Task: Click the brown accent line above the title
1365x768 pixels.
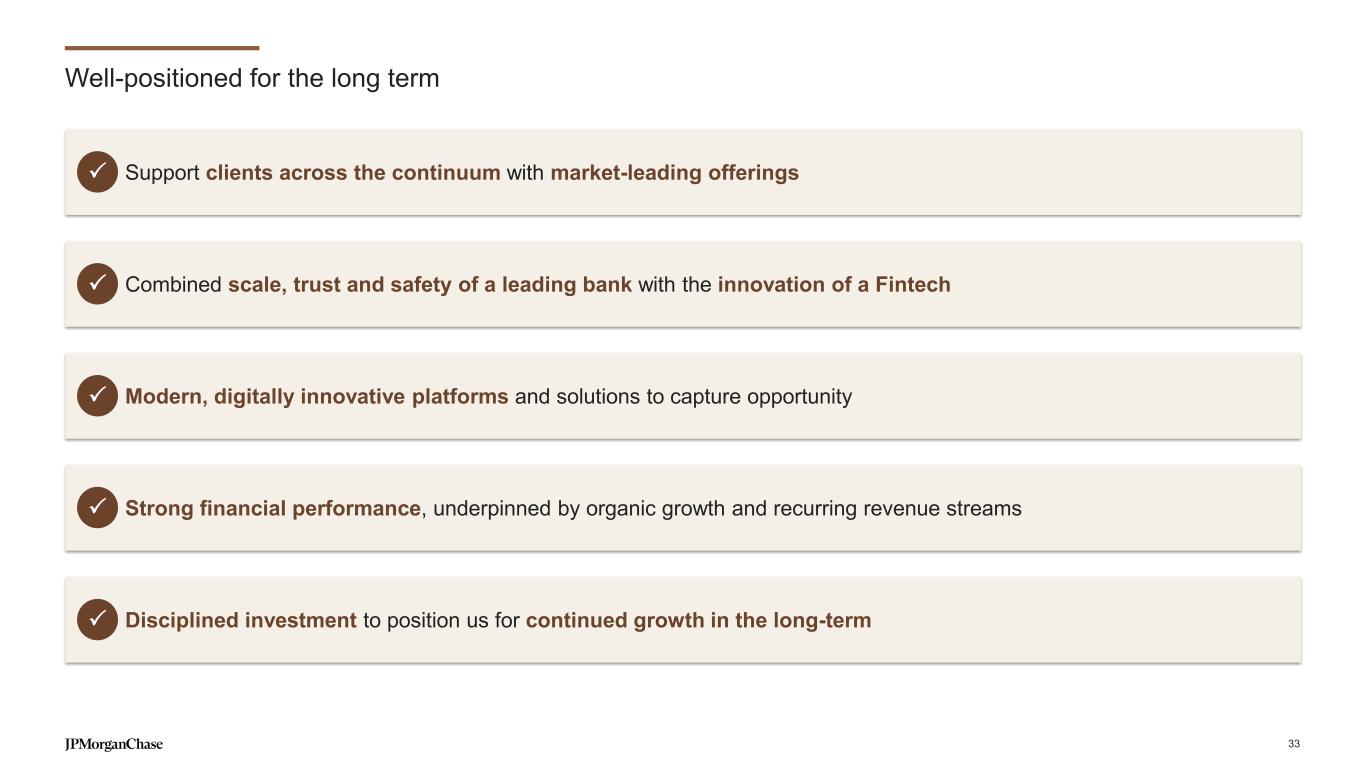Action: pos(161,48)
